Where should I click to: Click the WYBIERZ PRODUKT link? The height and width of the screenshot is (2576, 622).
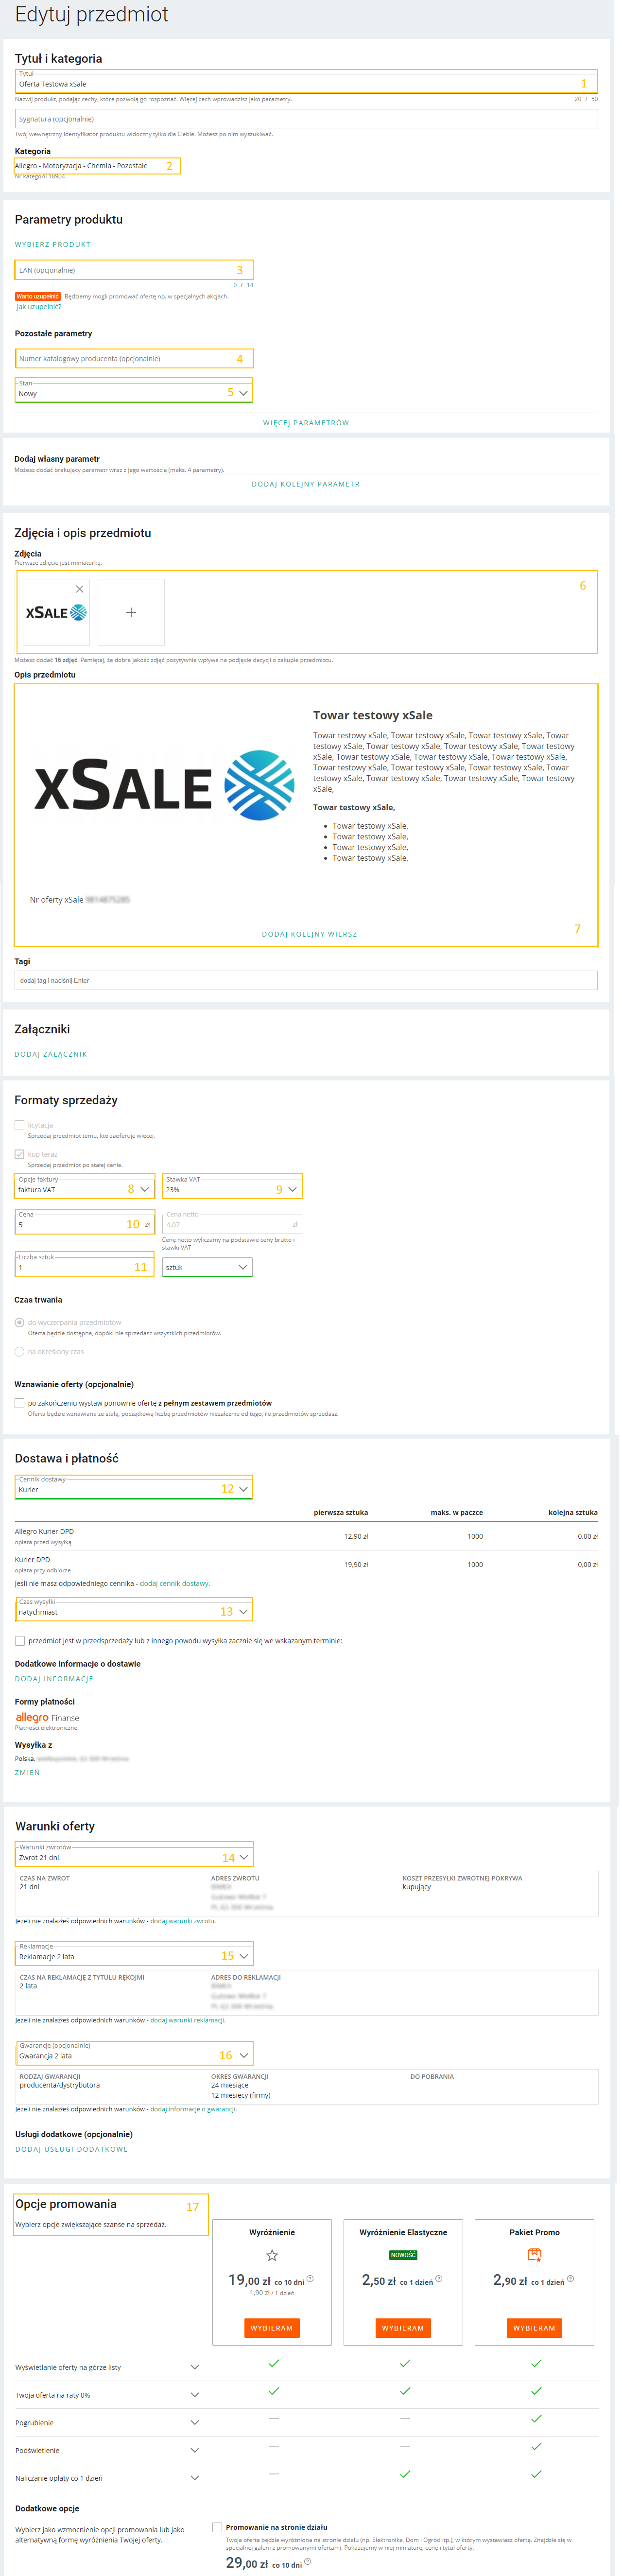(52, 244)
